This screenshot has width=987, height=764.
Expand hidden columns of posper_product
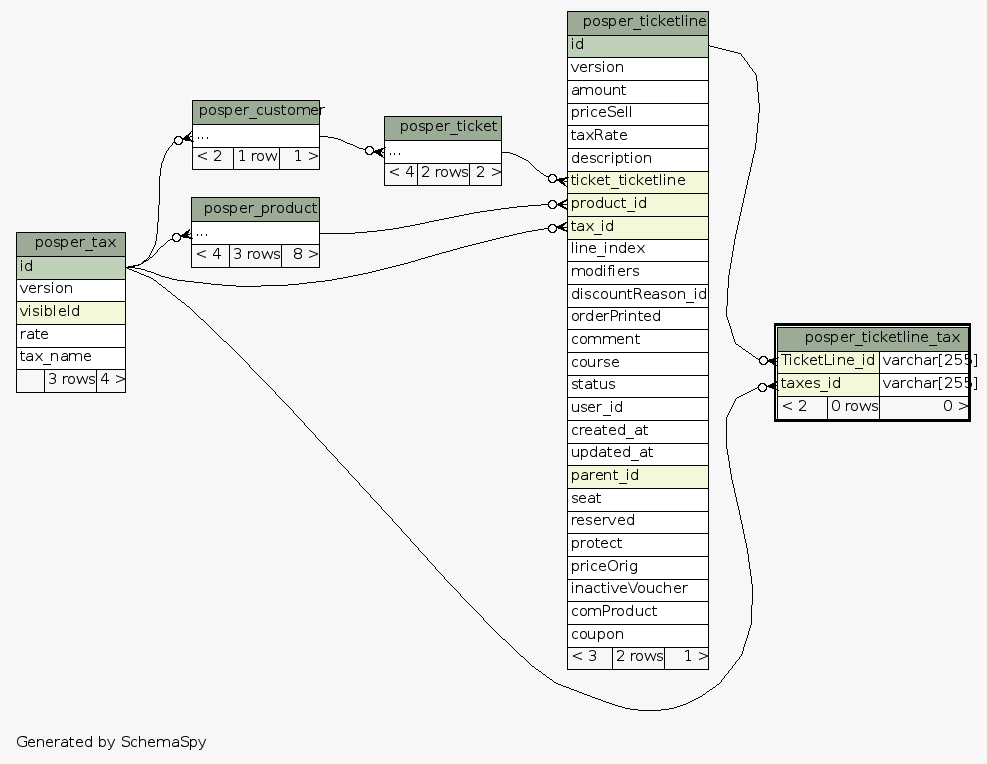coord(256,231)
